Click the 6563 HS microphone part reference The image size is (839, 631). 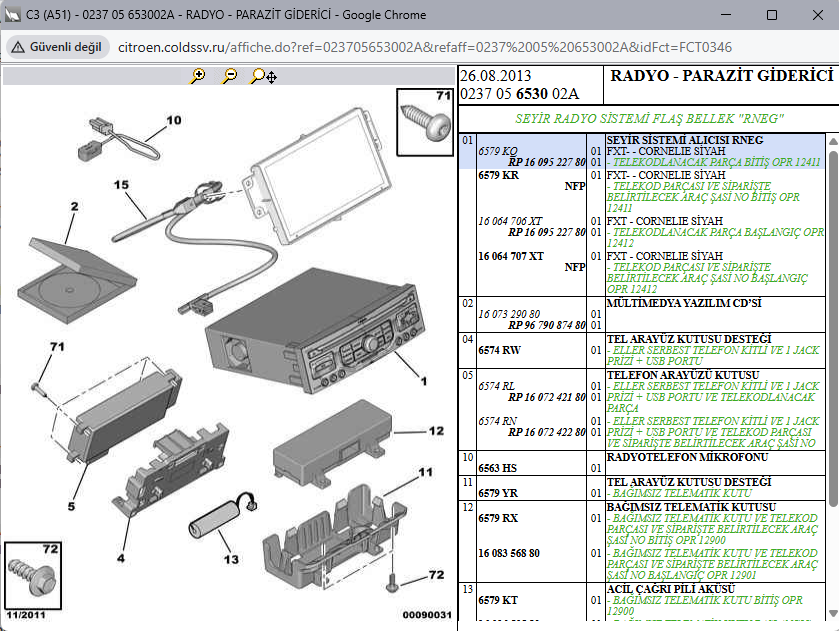pos(499,467)
